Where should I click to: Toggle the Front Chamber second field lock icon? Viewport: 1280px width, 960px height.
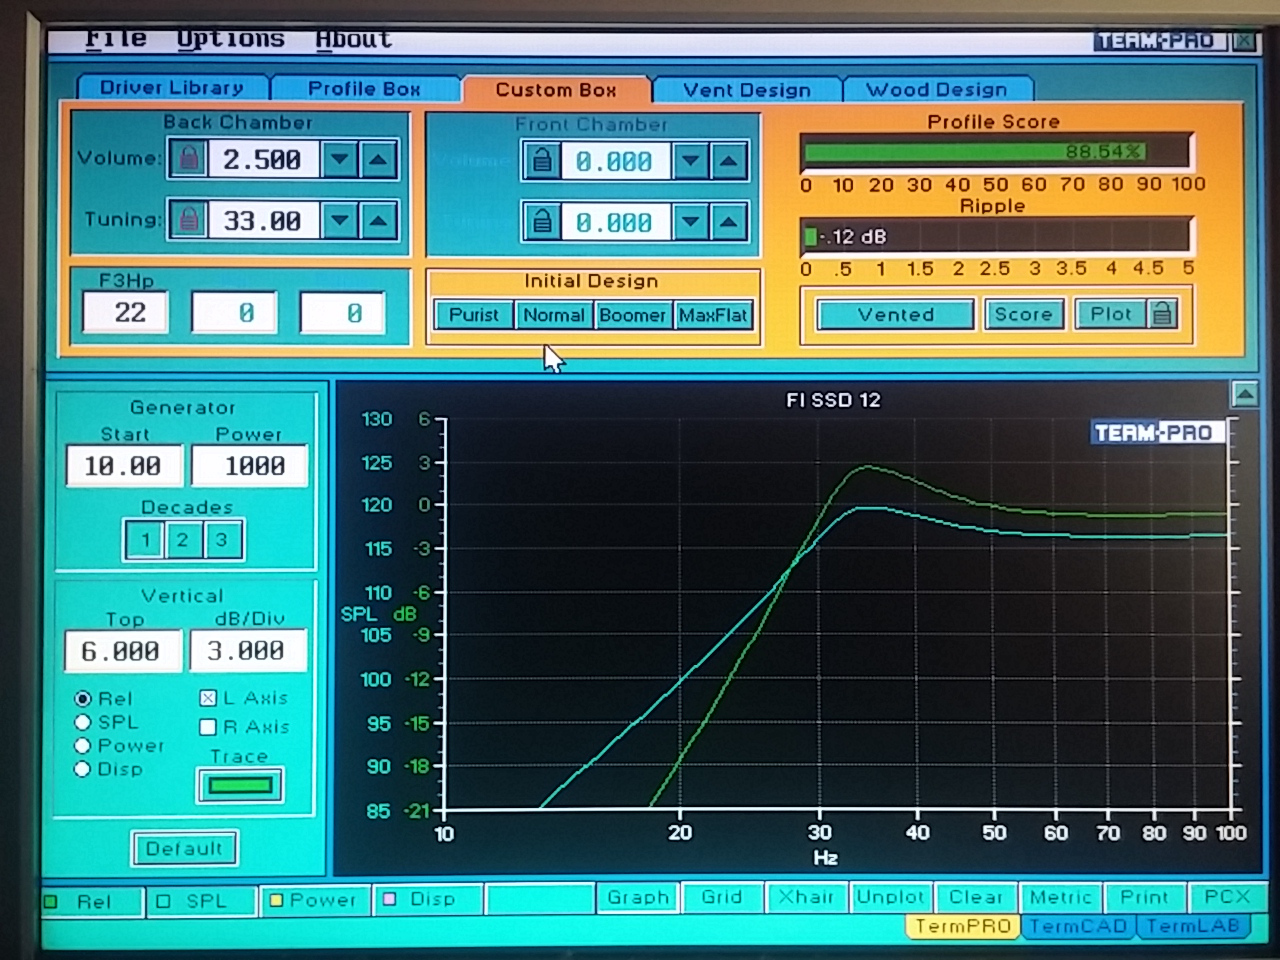[542, 222]
